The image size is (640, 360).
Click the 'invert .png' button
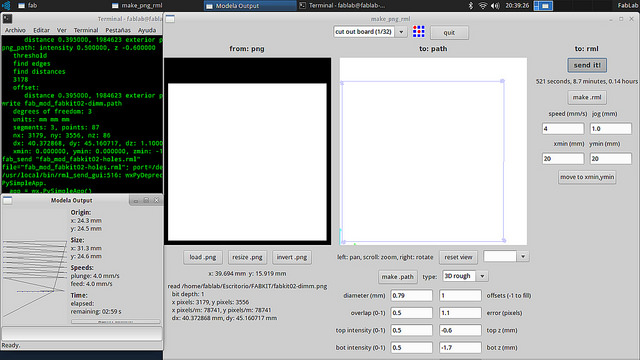click(292, 257)
